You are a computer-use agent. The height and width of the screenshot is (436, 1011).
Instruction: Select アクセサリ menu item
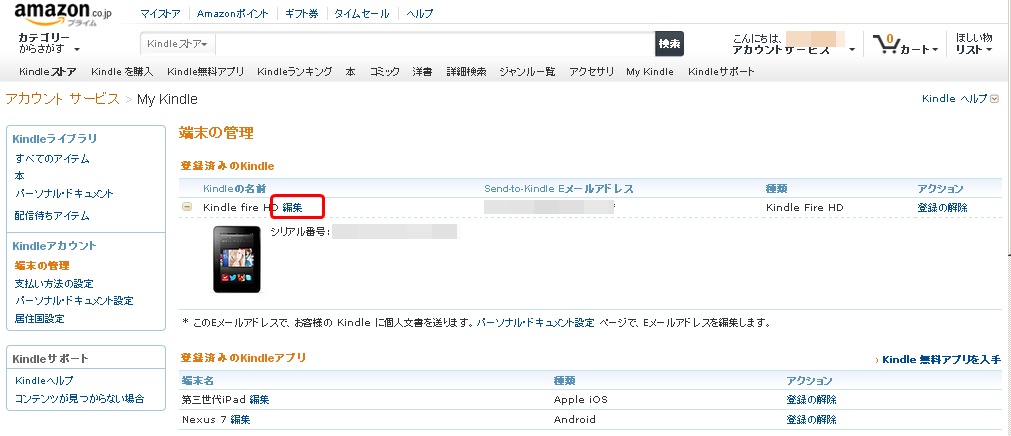pos(591,72)
